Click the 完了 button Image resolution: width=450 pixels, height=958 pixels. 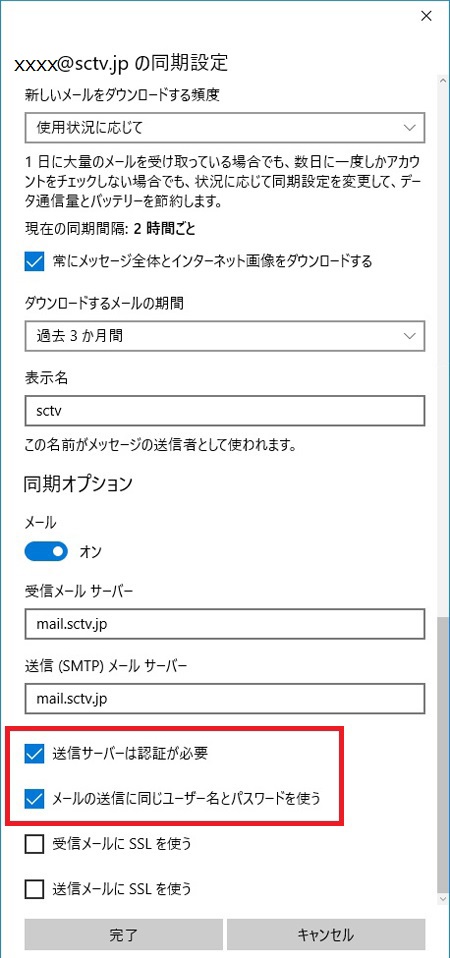point(124,934)
